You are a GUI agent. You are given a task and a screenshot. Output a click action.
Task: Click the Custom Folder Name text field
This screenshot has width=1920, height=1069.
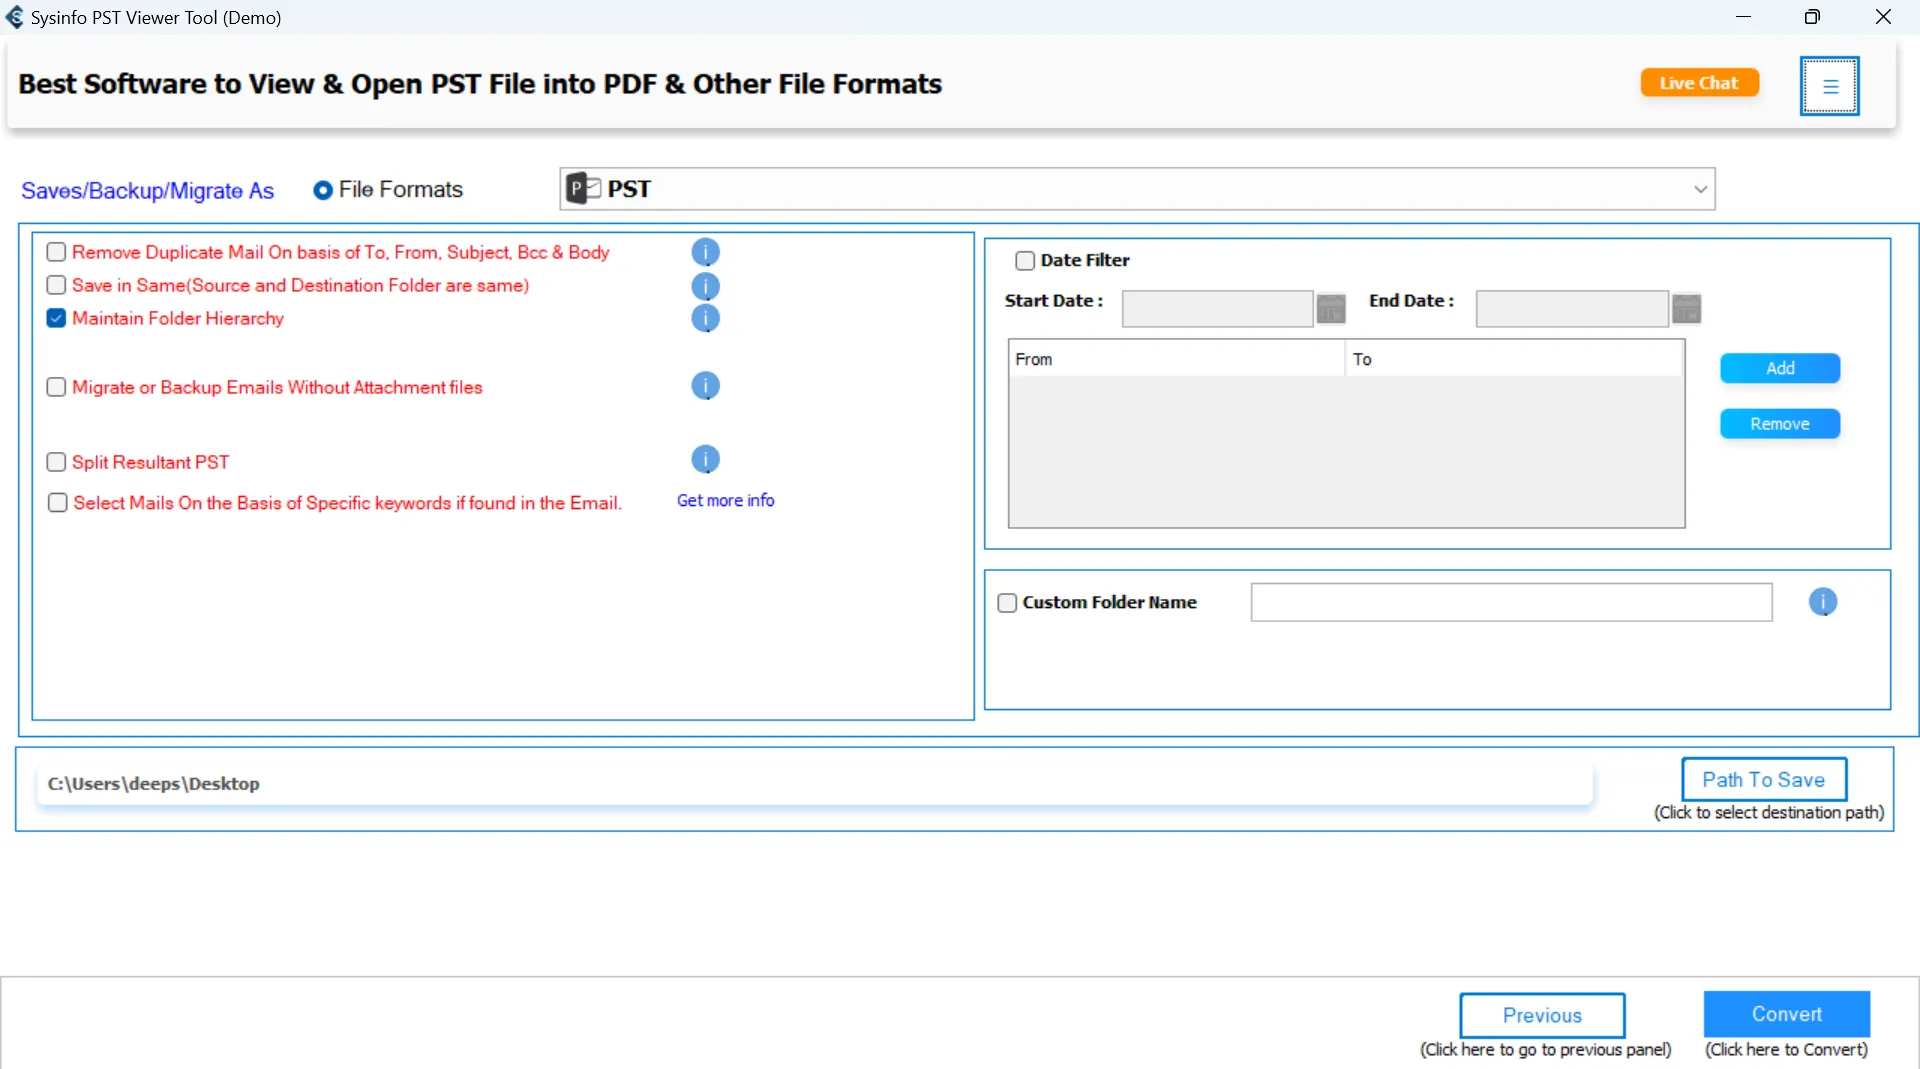click(x=1511, y=602)
